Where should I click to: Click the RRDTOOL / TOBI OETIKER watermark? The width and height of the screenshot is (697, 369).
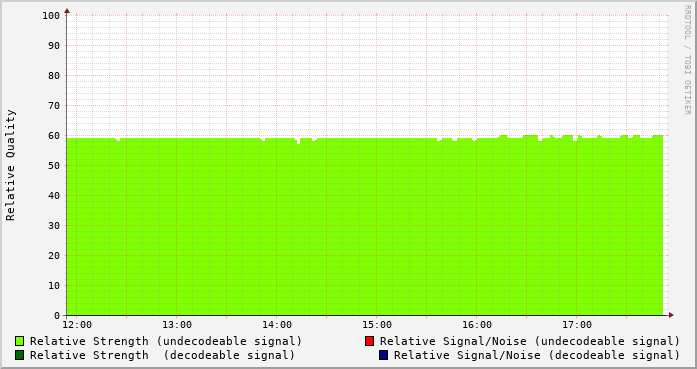[x=687, y=60]
